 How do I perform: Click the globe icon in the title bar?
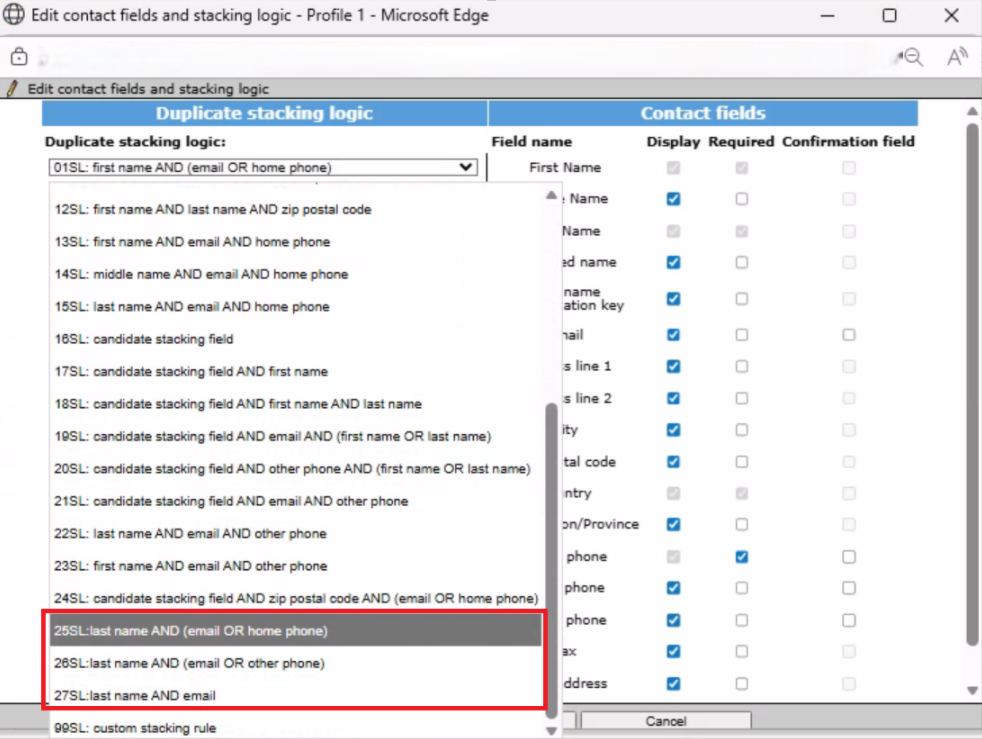(x=15, y=16)
